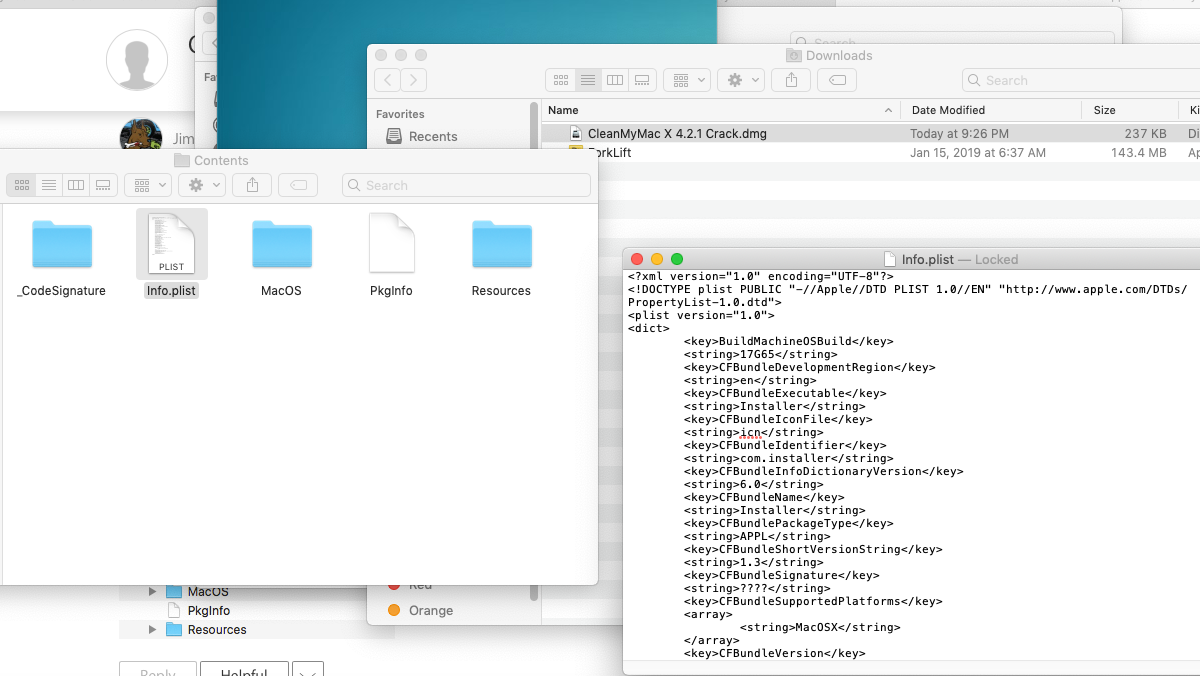
Task: Switch Contents window to icon view
Action: point(22,185)
